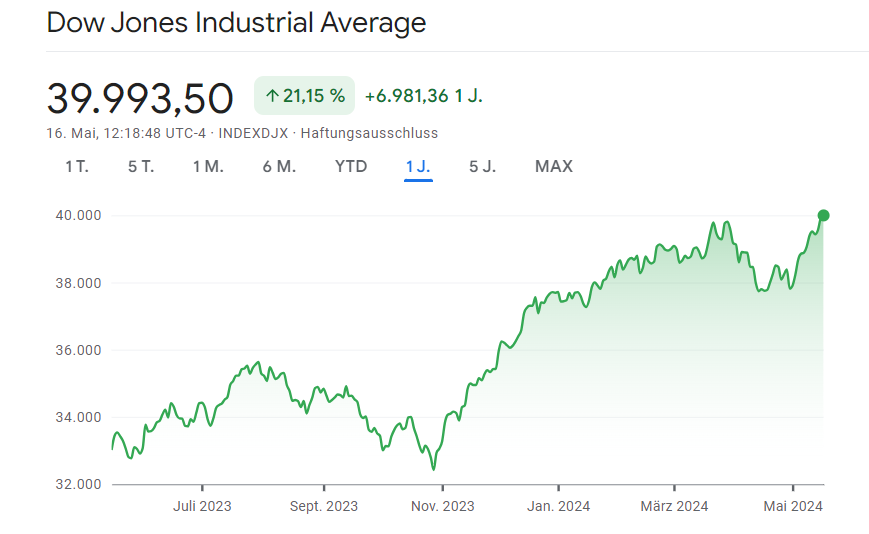The image size is (869, 534).
Task: Click the 32.000 y-axis label
Action: tap(78, 484)
